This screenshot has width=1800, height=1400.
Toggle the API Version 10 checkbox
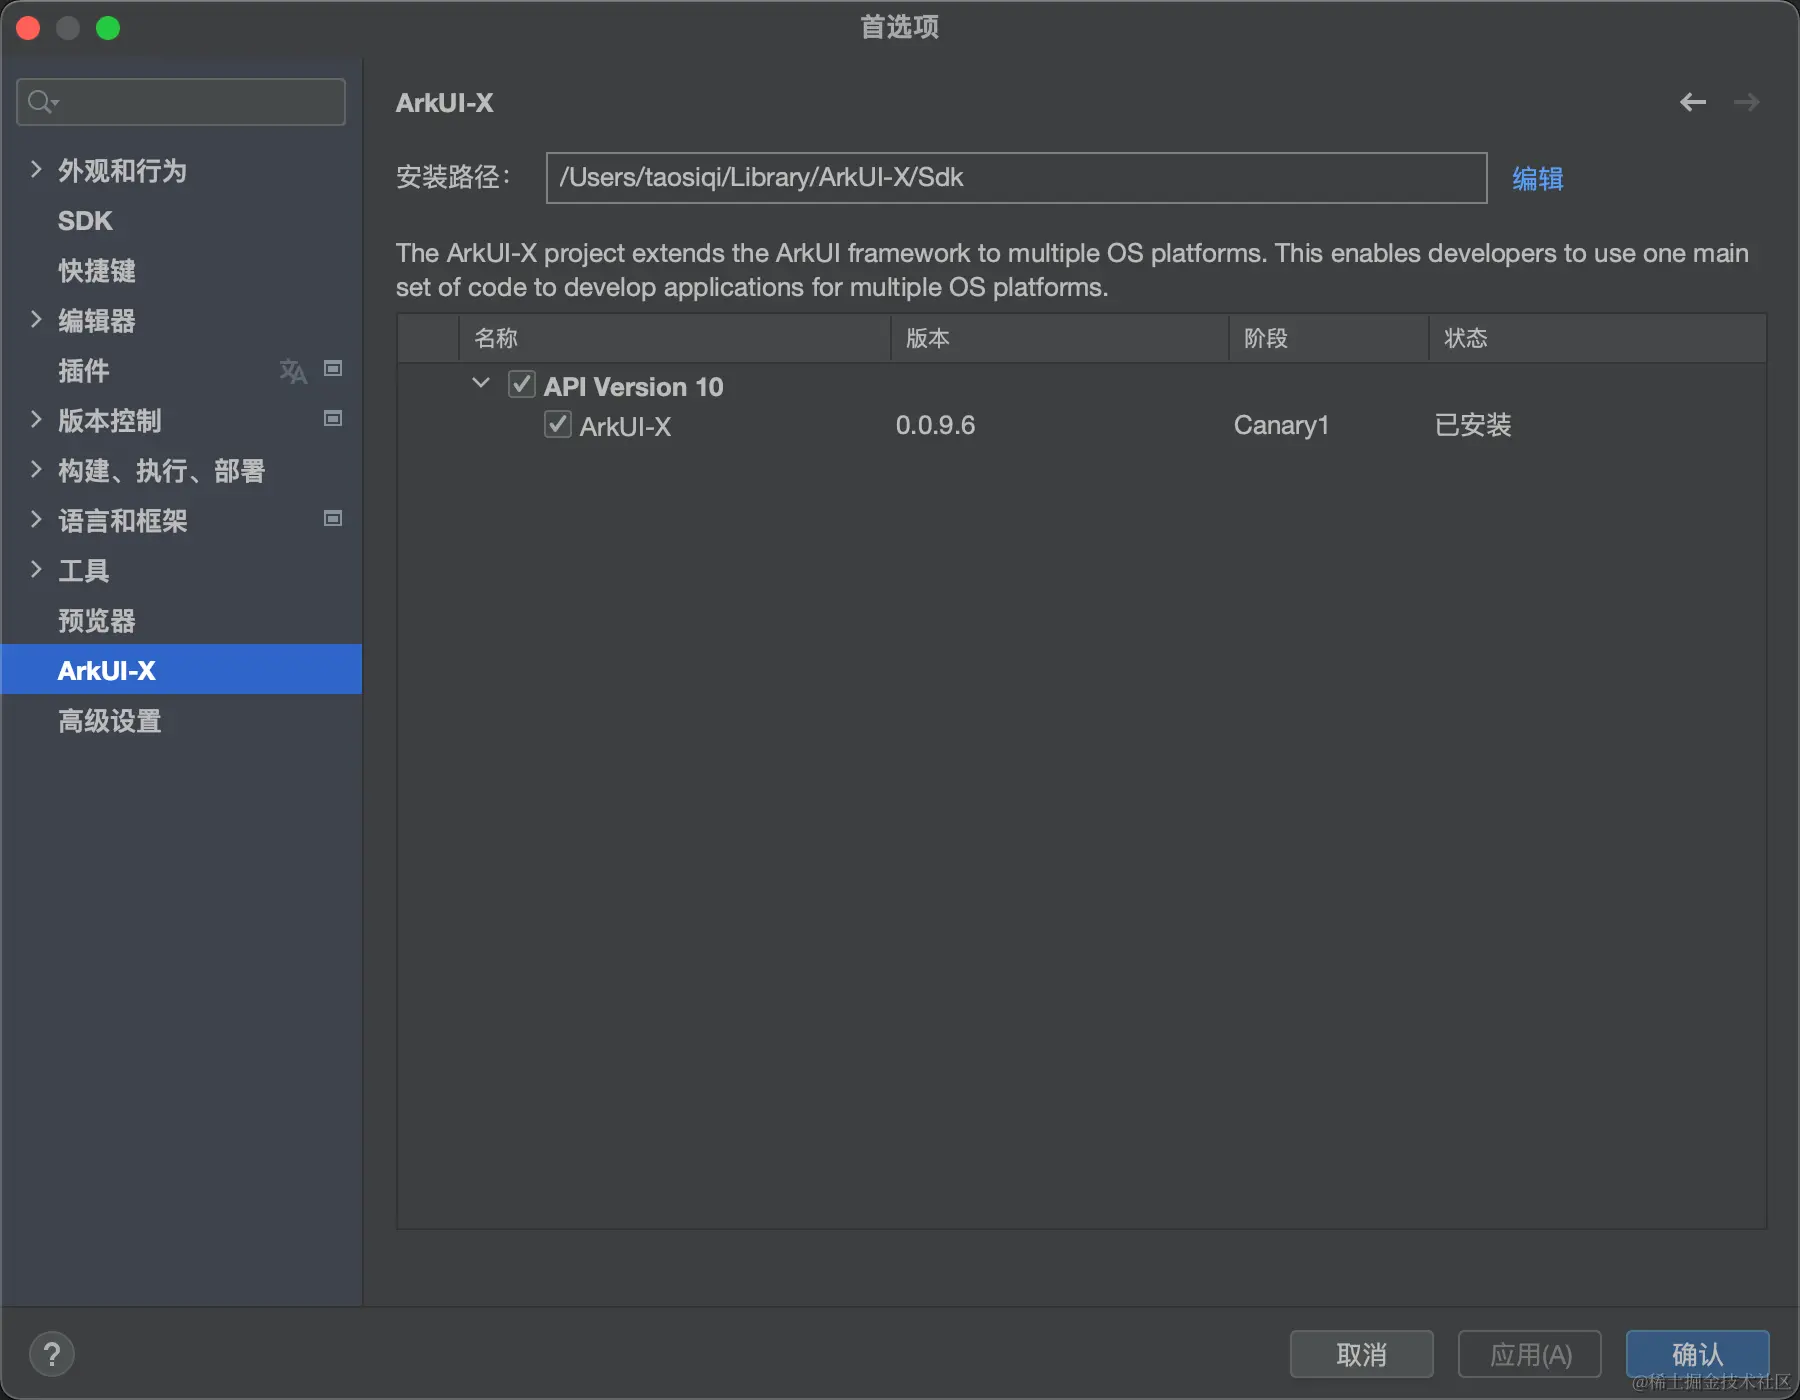[522, 385]
